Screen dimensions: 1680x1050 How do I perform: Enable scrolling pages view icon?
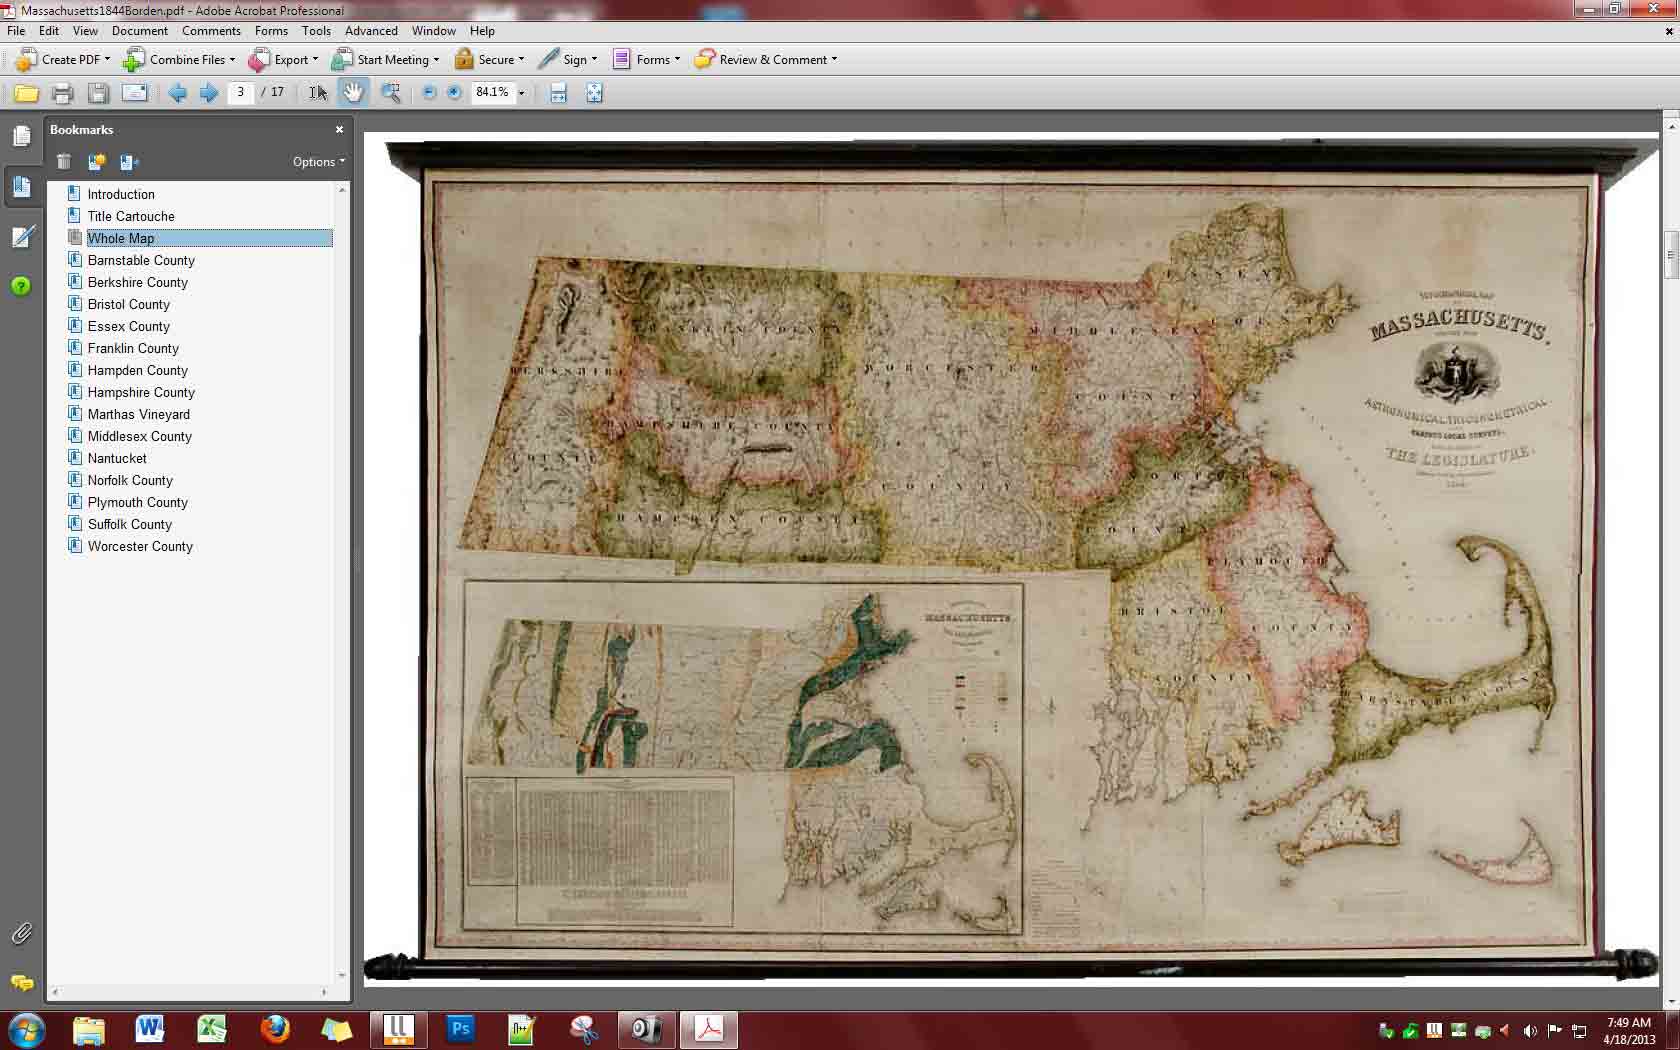tap(559, 93)
